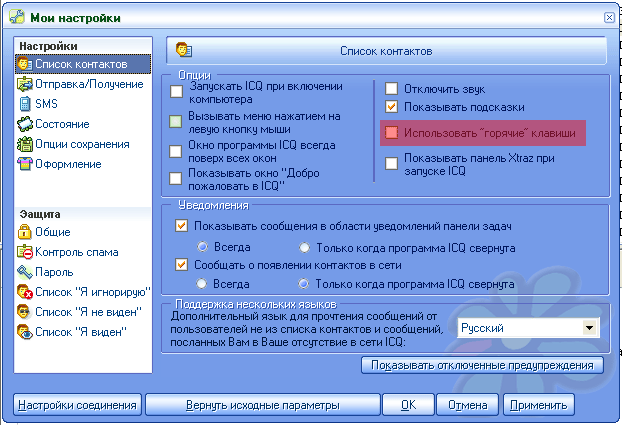Image resolution: width=622 pixels, height=425 pixels.
Task: Click the Пароль key icon
Action: [x=25, y=272]
